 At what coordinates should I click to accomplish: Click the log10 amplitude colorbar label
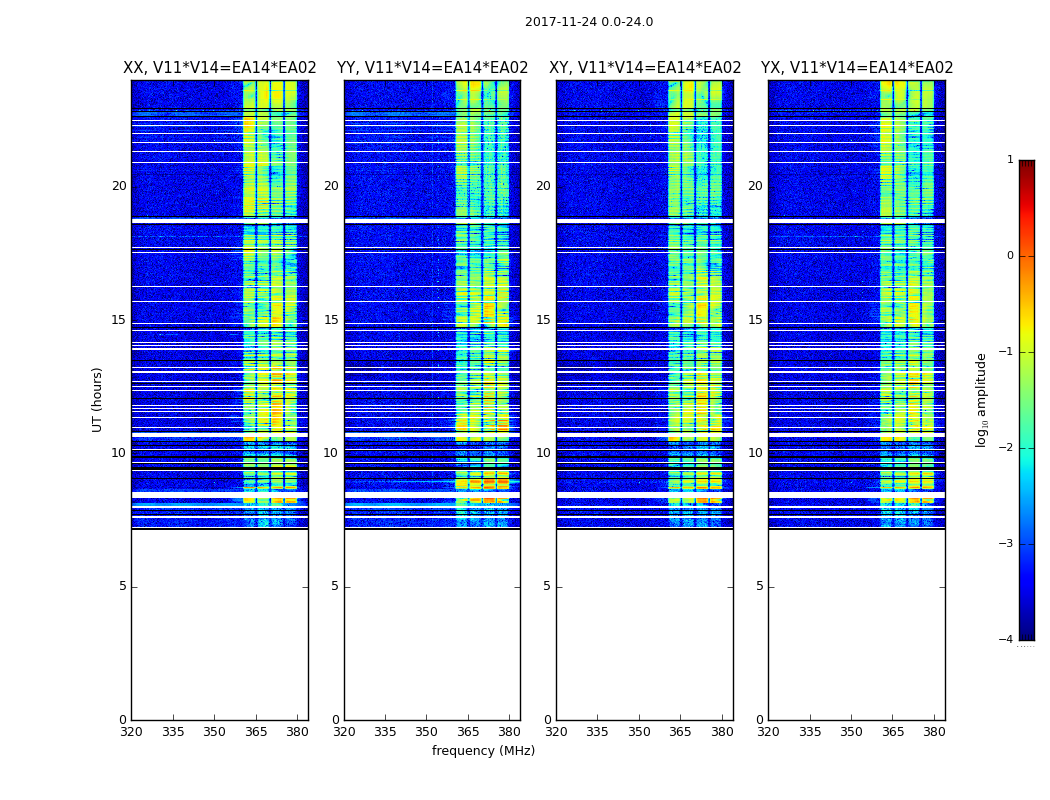[981, 400]
